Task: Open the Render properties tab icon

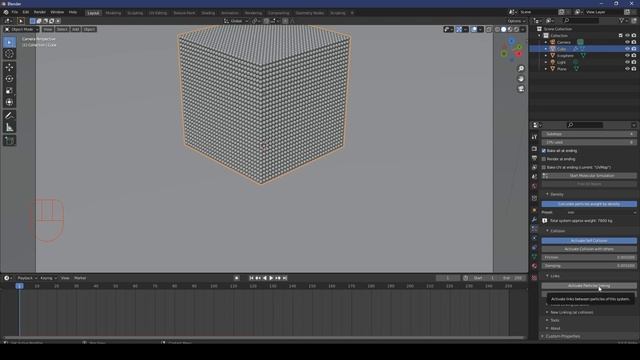Action: (x=534, y=149)
